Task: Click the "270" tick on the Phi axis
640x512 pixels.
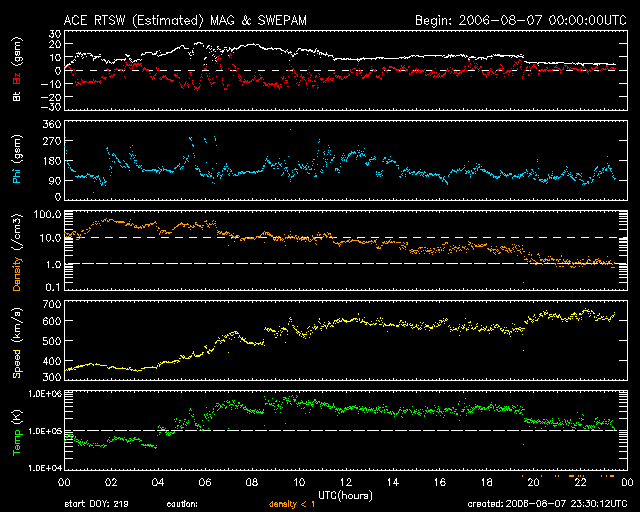Action: pos(52,141)
